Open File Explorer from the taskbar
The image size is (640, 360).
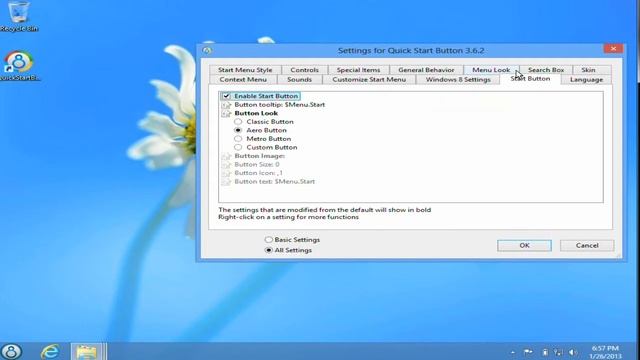coord(86,351)
